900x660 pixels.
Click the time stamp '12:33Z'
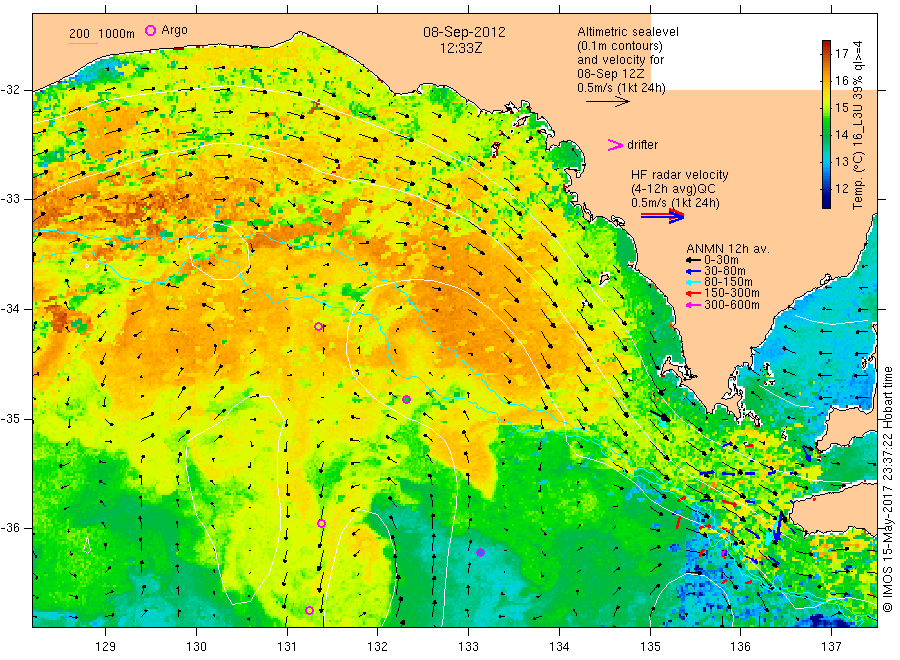pos(461,48)
